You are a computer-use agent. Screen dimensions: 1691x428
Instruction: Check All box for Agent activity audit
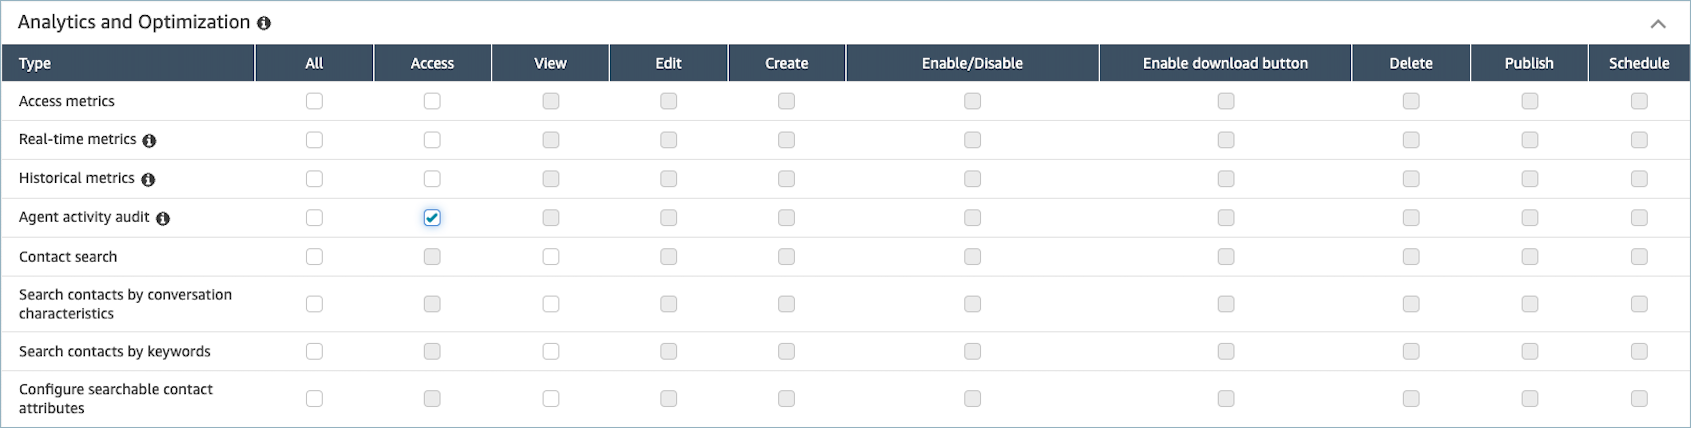point(314,218)
